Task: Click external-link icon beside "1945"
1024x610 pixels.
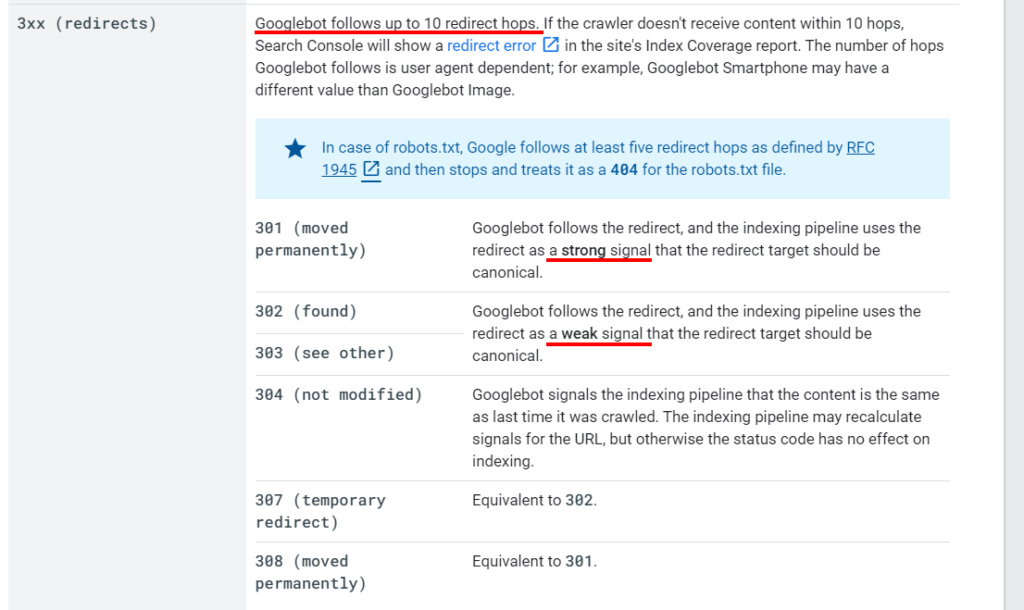Action: click(x=371, y=169)
